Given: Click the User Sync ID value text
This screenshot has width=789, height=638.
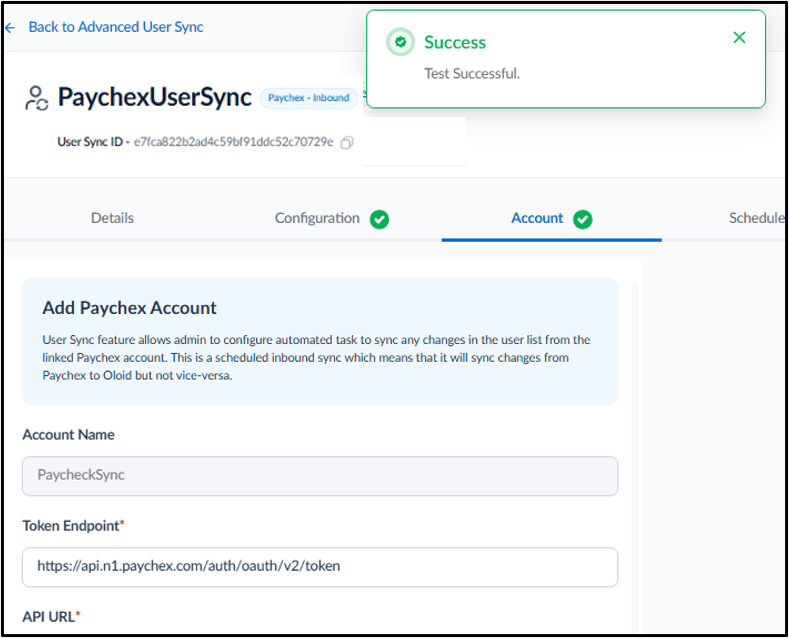Looking at the screenshot, I should point(233,142).
